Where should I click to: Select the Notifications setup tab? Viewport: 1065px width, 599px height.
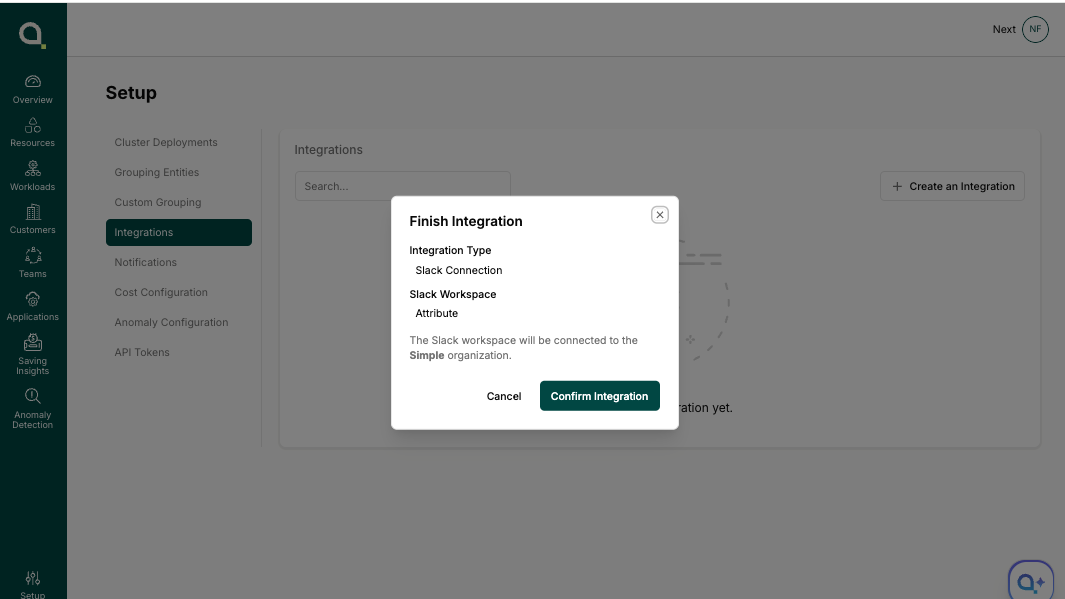179,262
